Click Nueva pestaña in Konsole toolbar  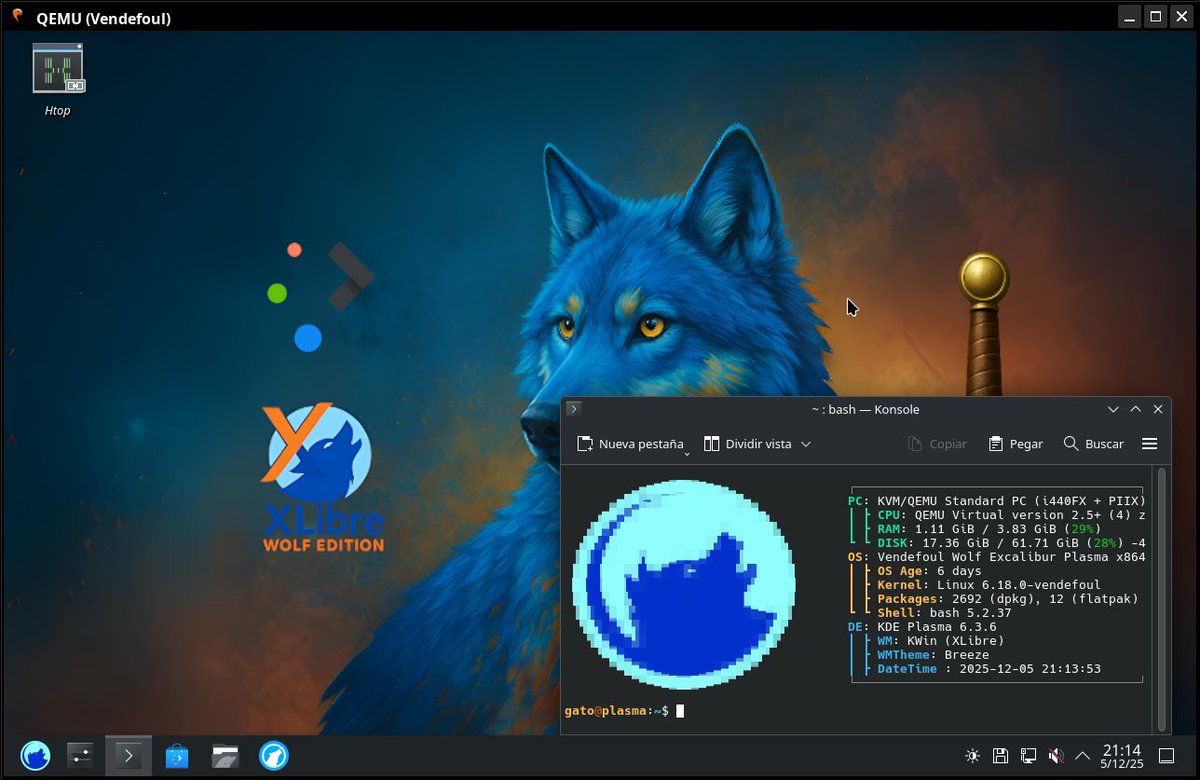(x=630, y=444)
